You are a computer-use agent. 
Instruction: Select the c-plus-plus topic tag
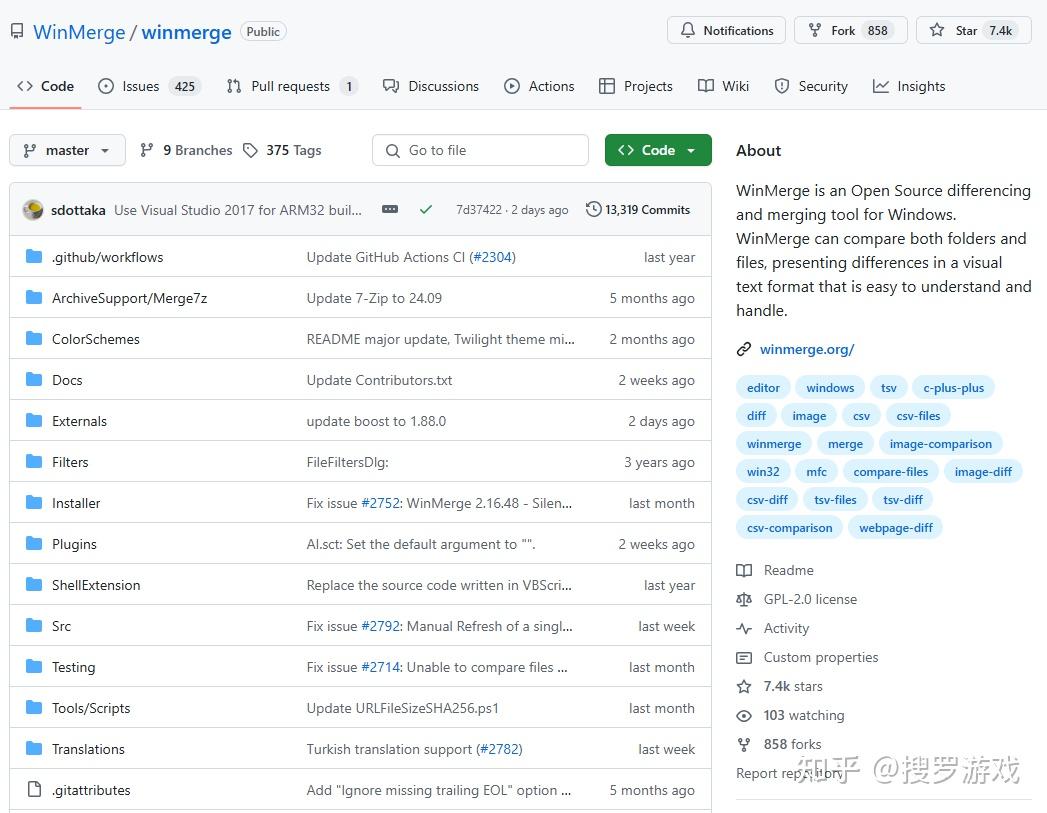coord(954,388)
